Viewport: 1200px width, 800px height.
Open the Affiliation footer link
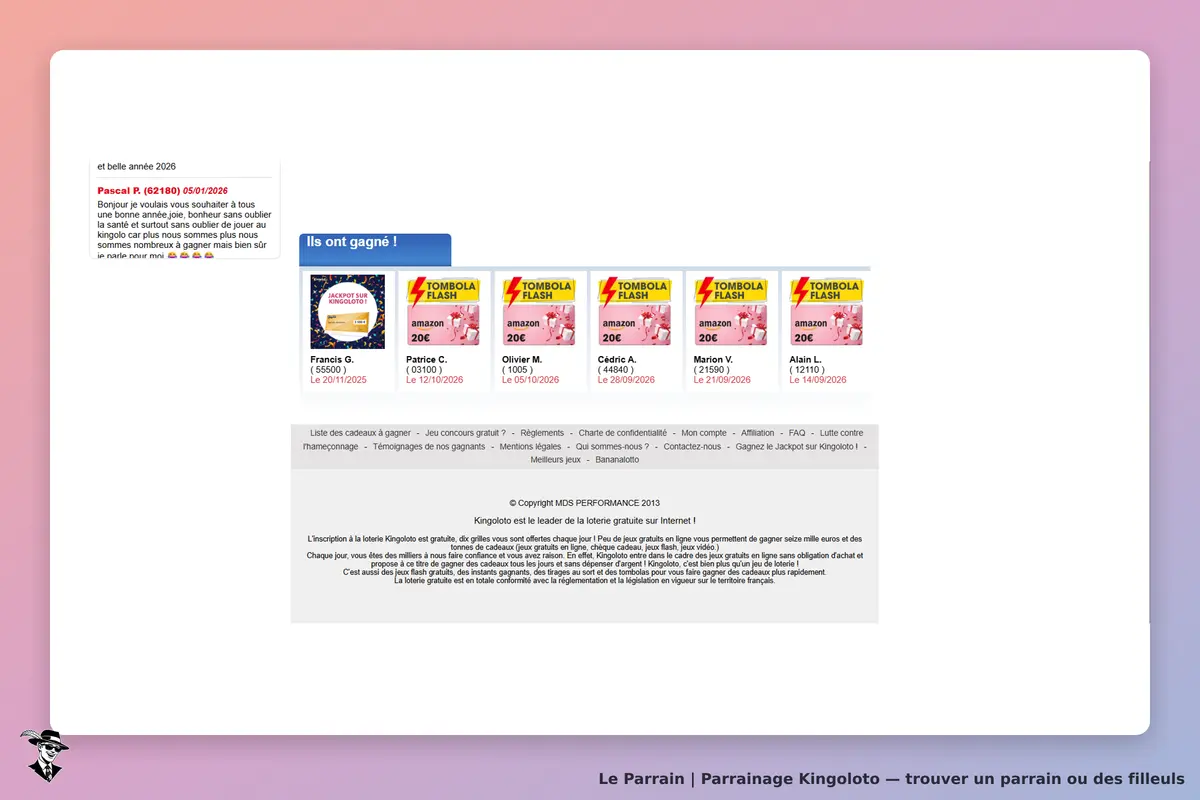coord(757,433)
